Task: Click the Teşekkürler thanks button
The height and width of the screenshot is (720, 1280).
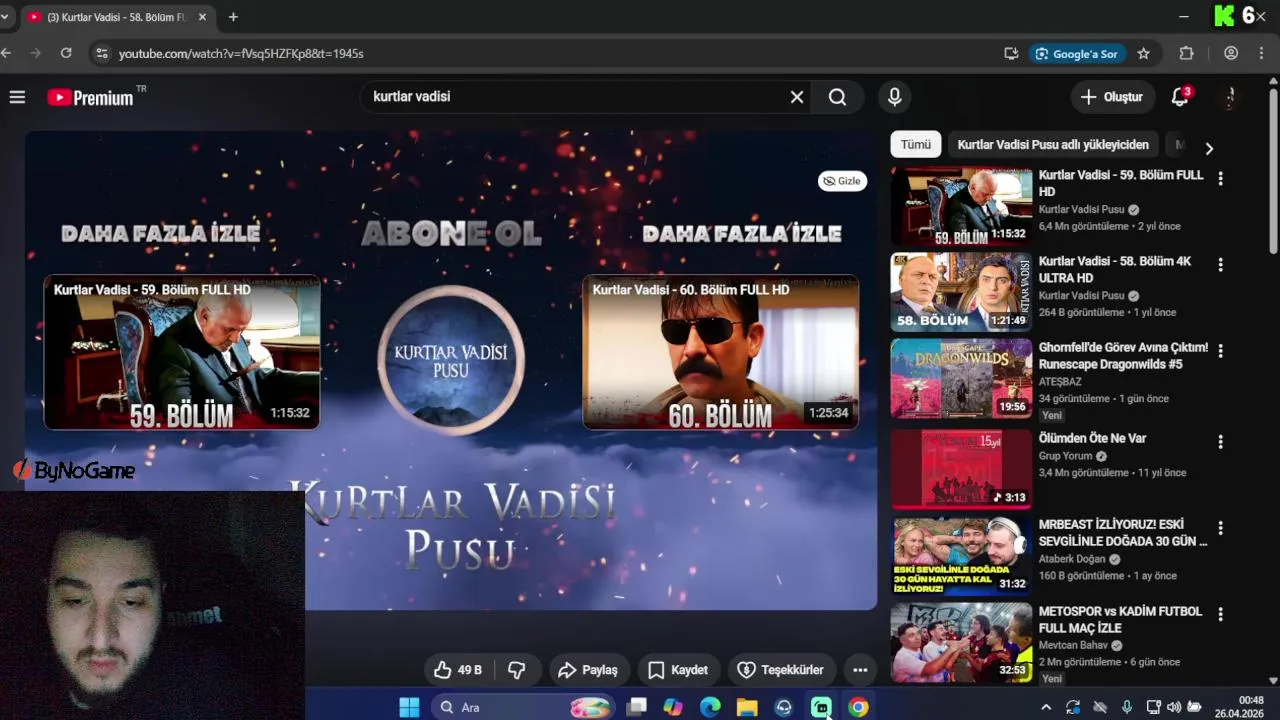Action: (780, 670)
